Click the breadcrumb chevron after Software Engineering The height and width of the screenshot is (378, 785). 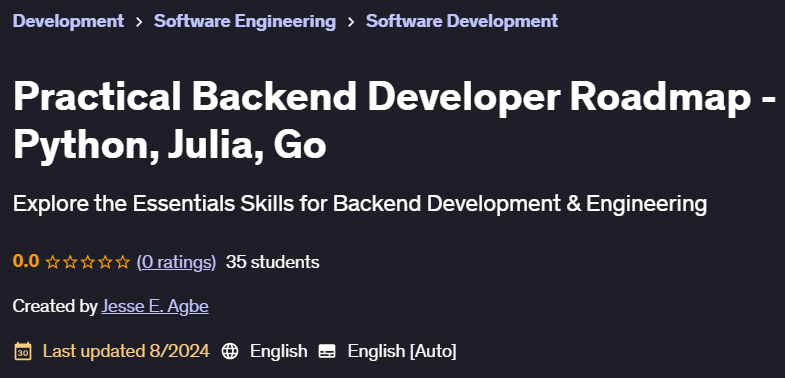(x=351, y=22)
